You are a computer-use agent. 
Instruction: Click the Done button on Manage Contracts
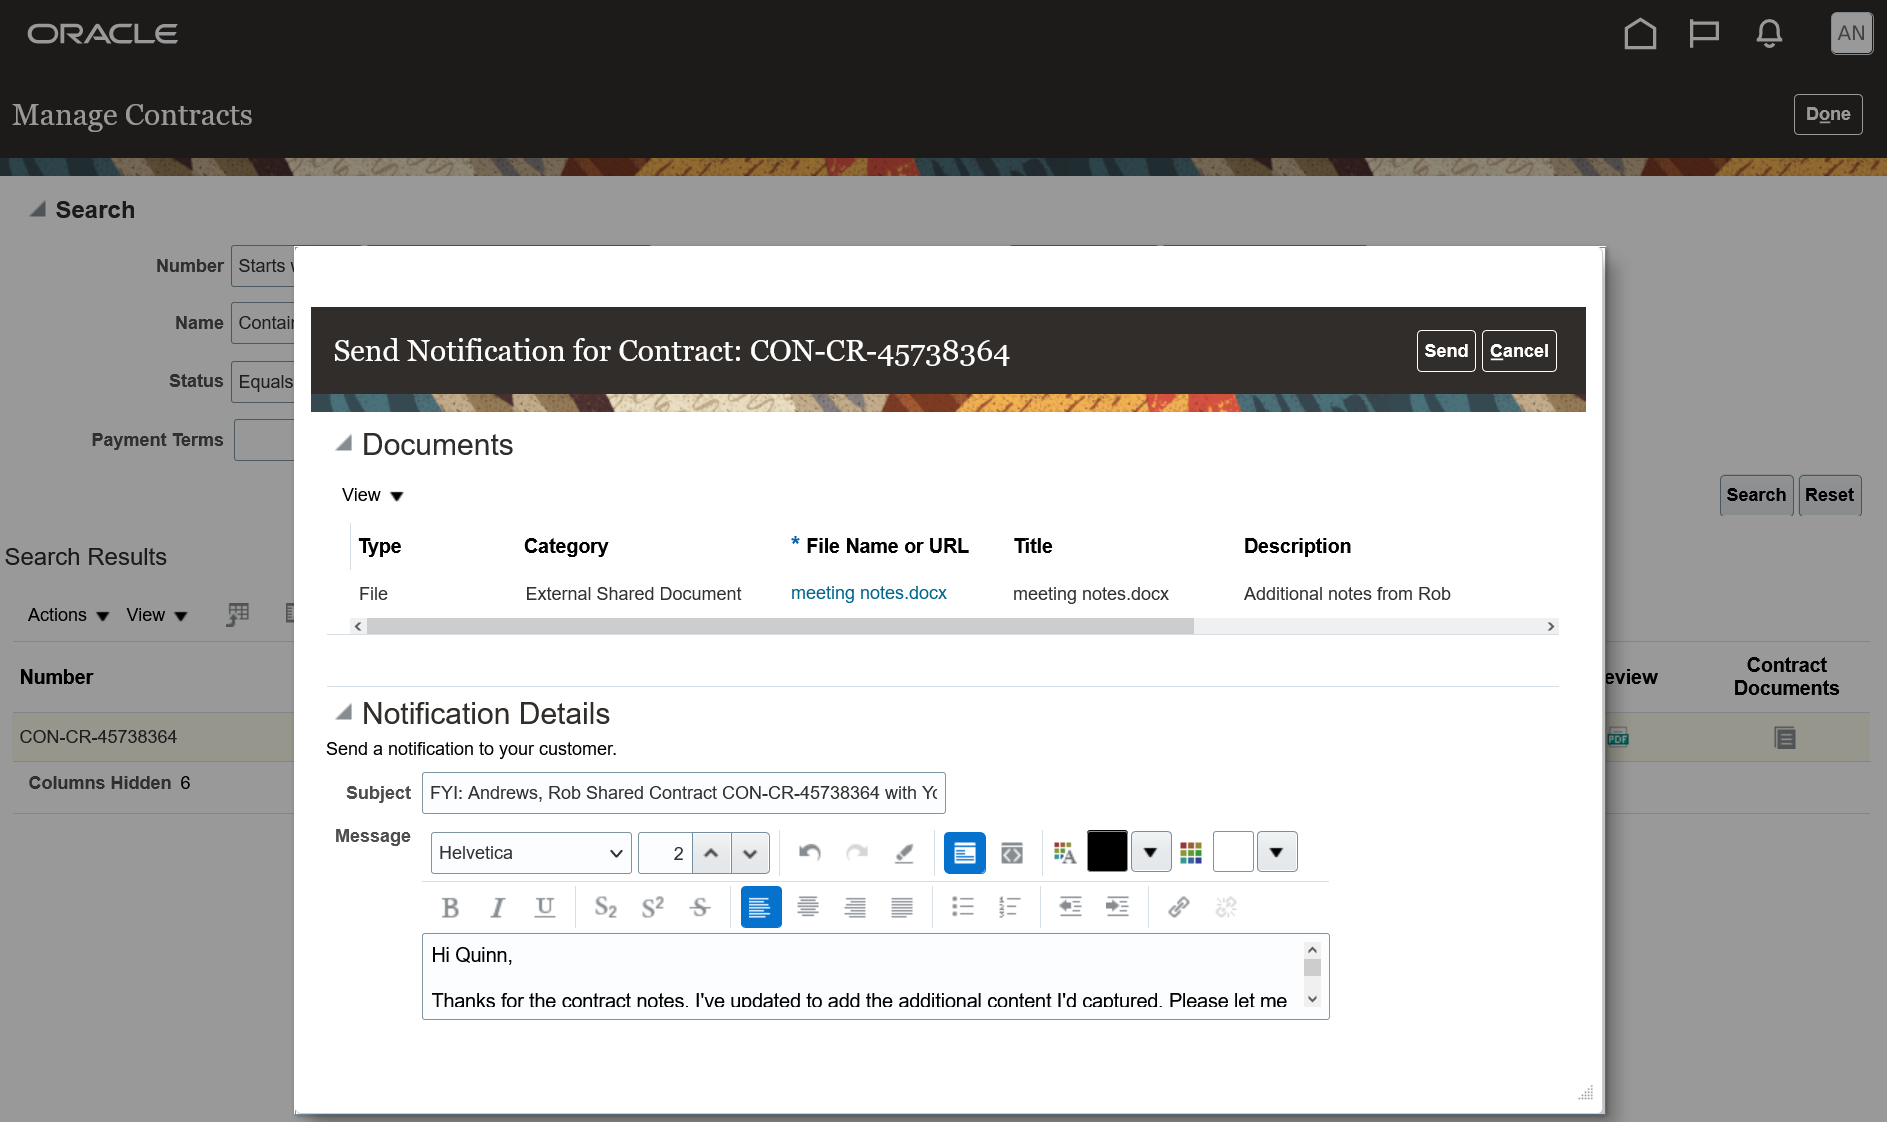(1828, 114)
